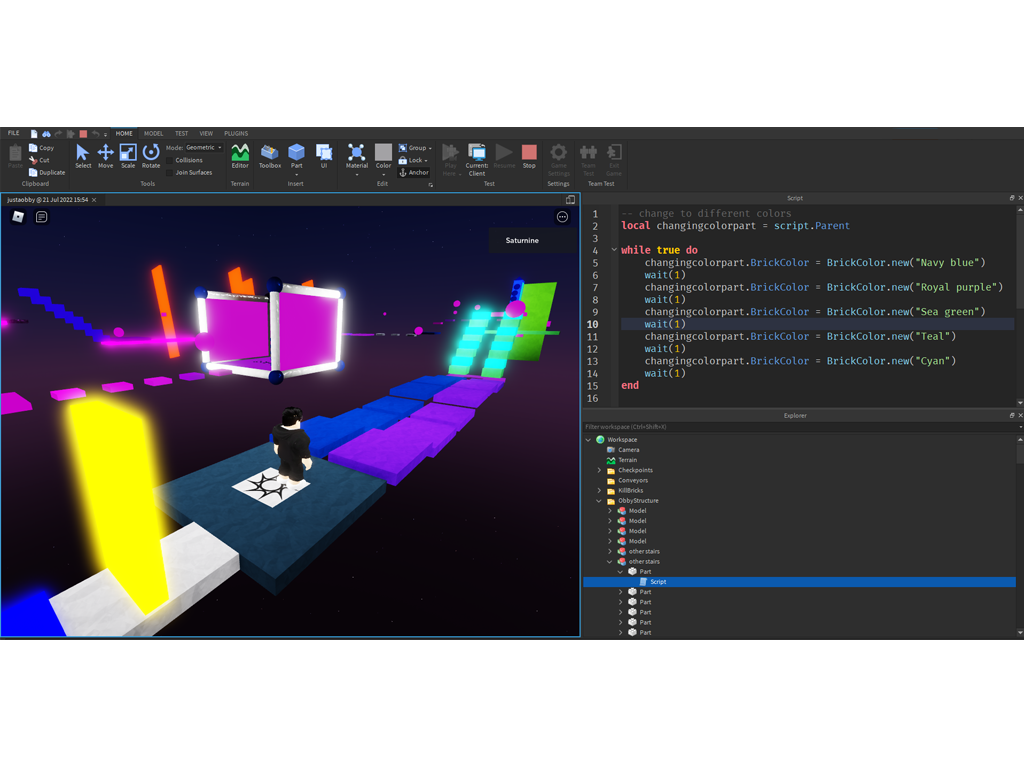Open the in-game chat icon

coord(41,217)
